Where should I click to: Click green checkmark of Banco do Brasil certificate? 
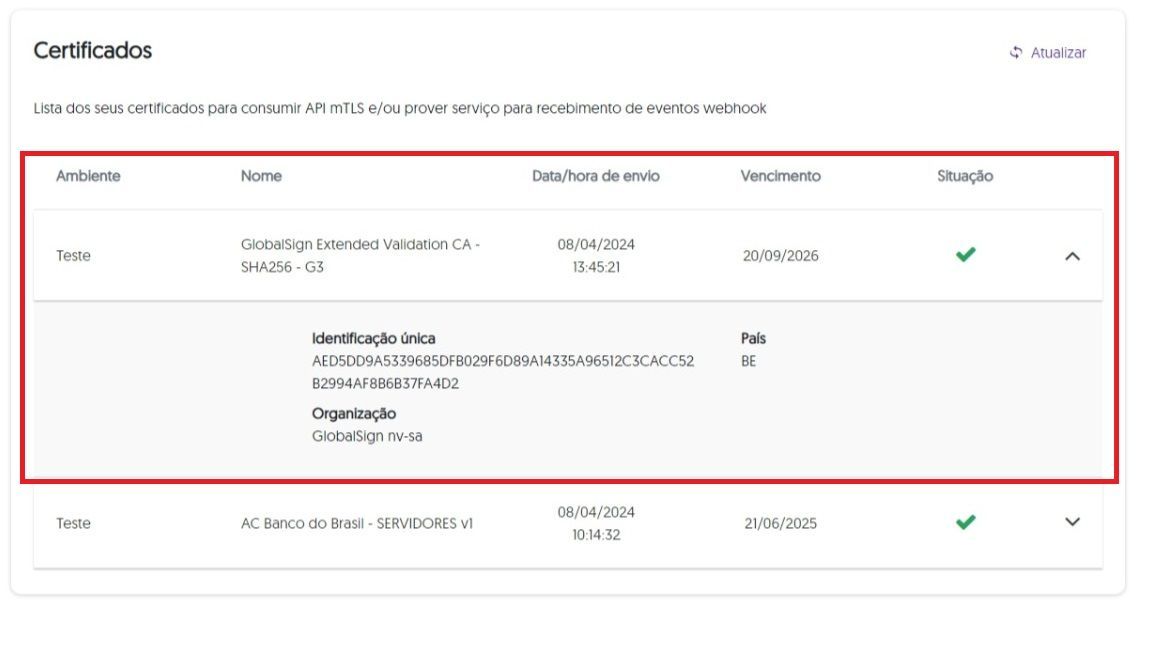pyautogui.click(x=965, y=522)
